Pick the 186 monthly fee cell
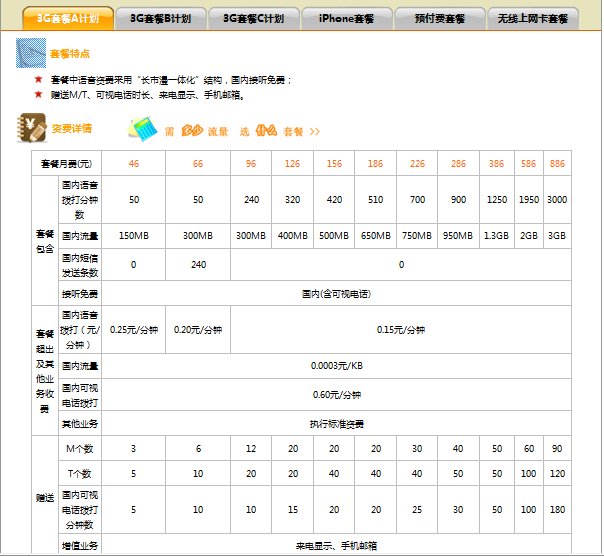The image size is (604, 556). tap(376, 163)
